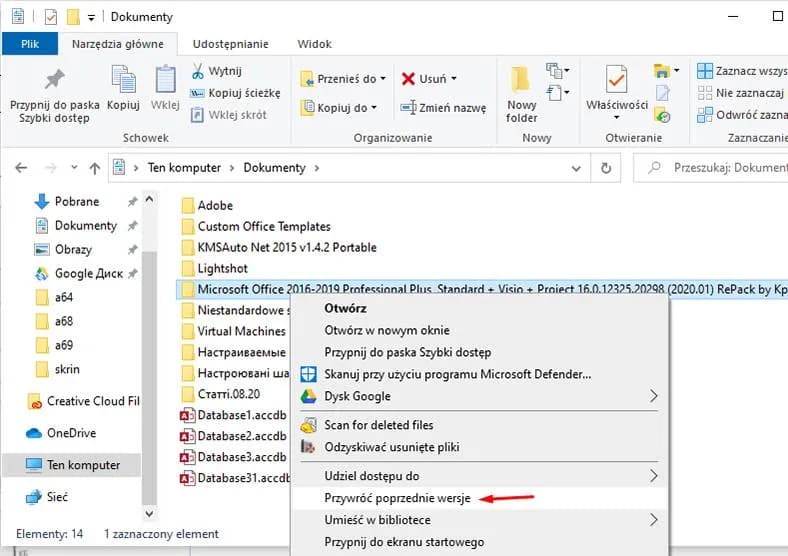Click the Zmień nazwę button
The width and height of the screenshot is (788, 556).
pyautogui.click(x=444, y=108)
